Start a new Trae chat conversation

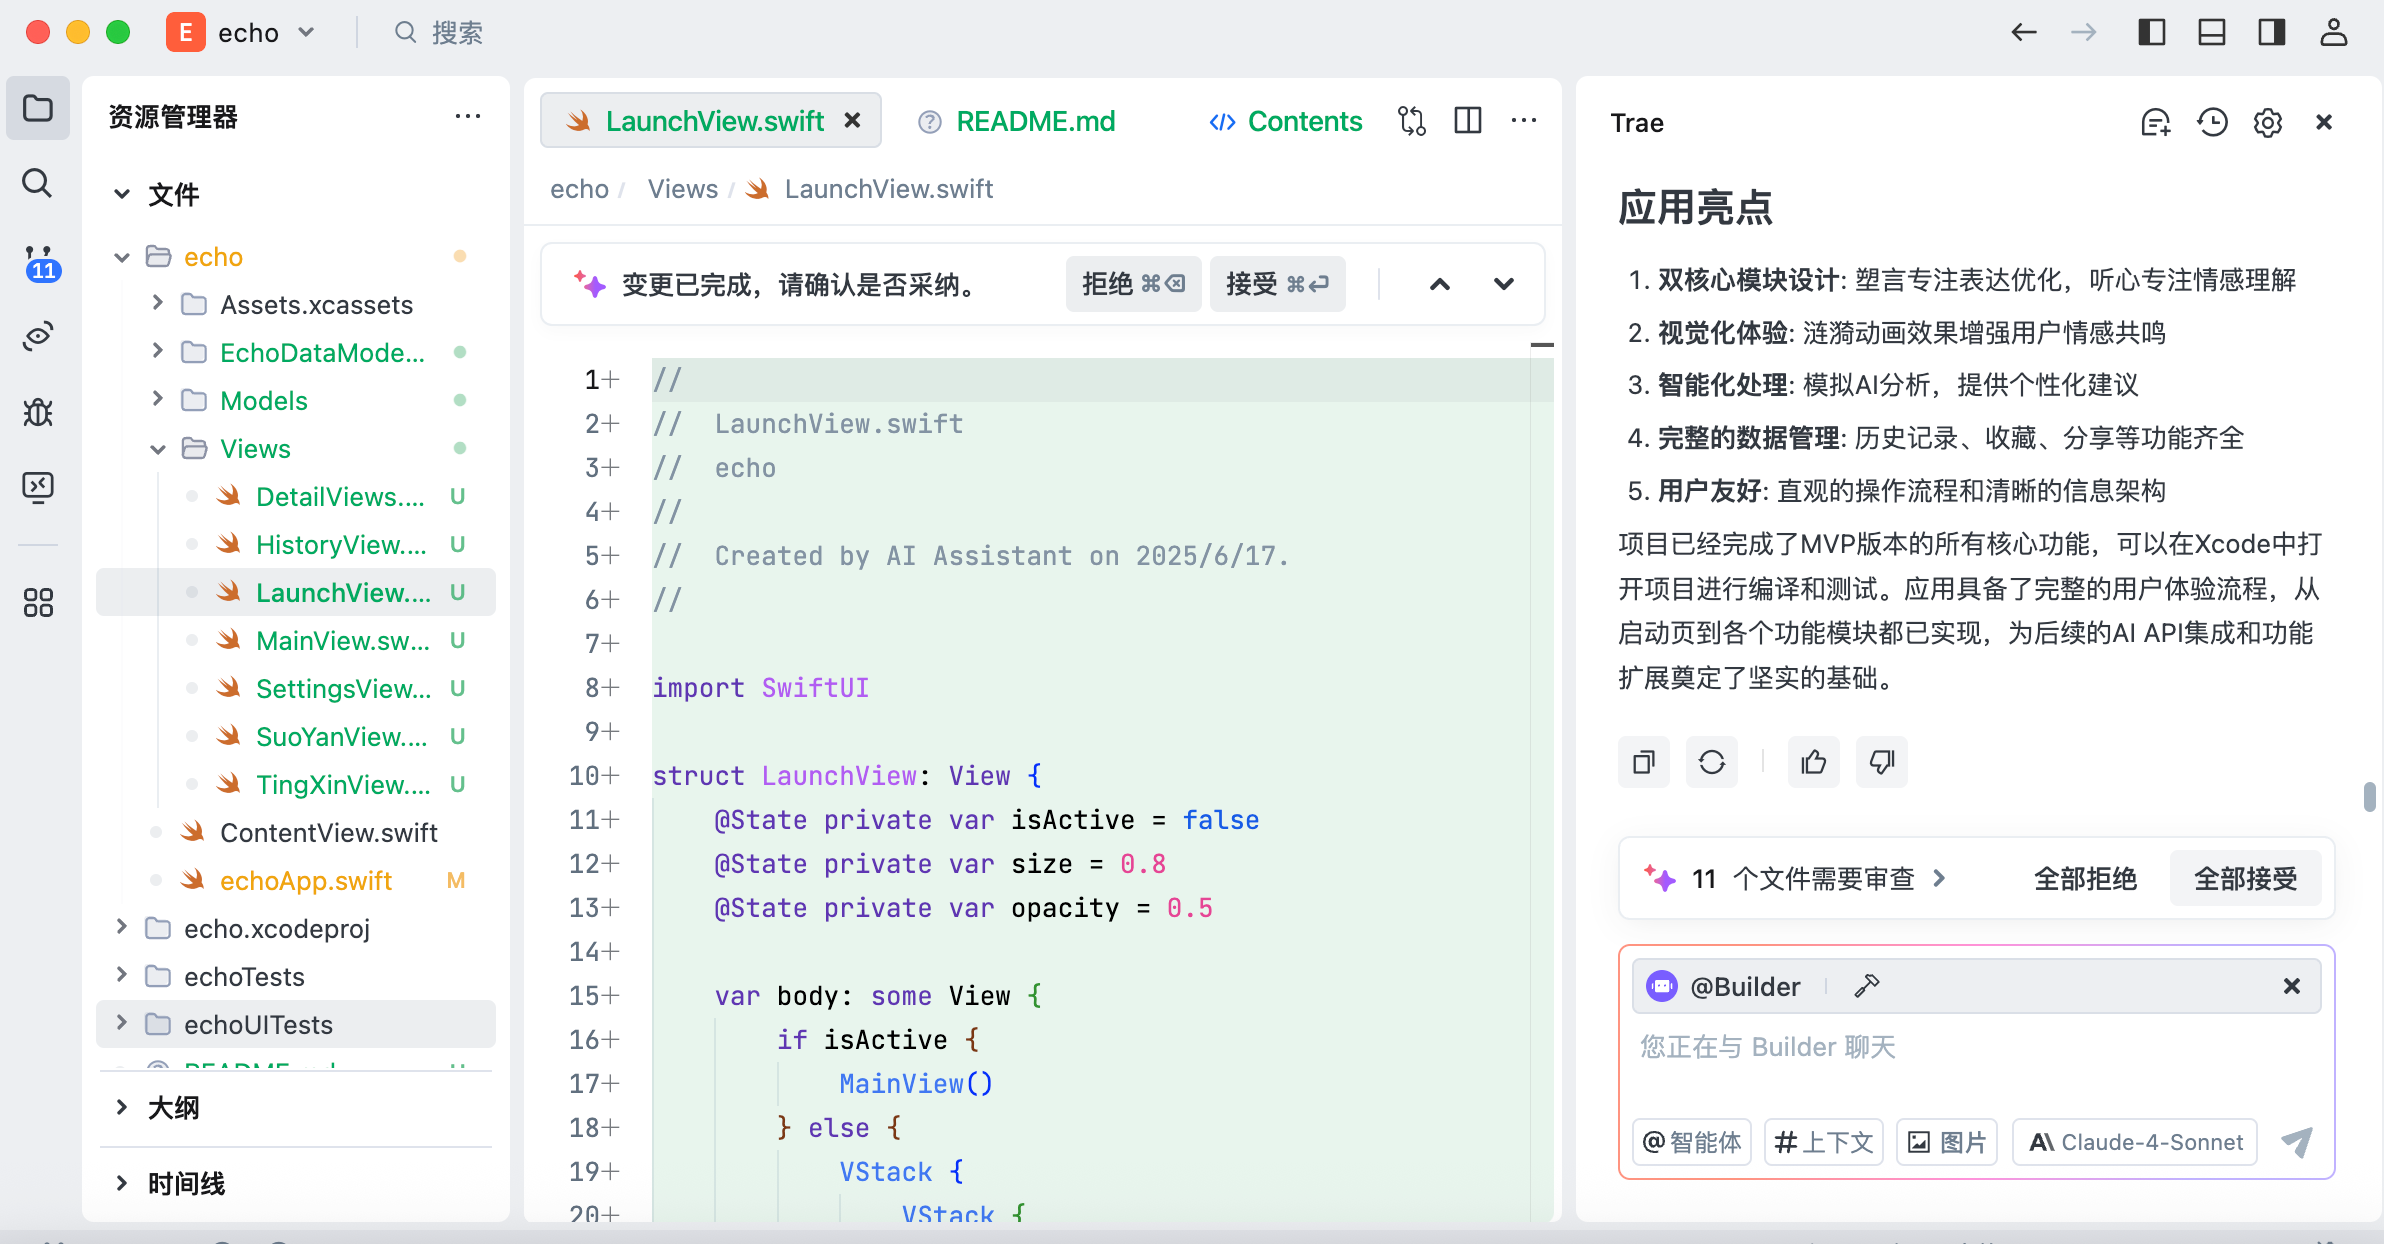2155,122
